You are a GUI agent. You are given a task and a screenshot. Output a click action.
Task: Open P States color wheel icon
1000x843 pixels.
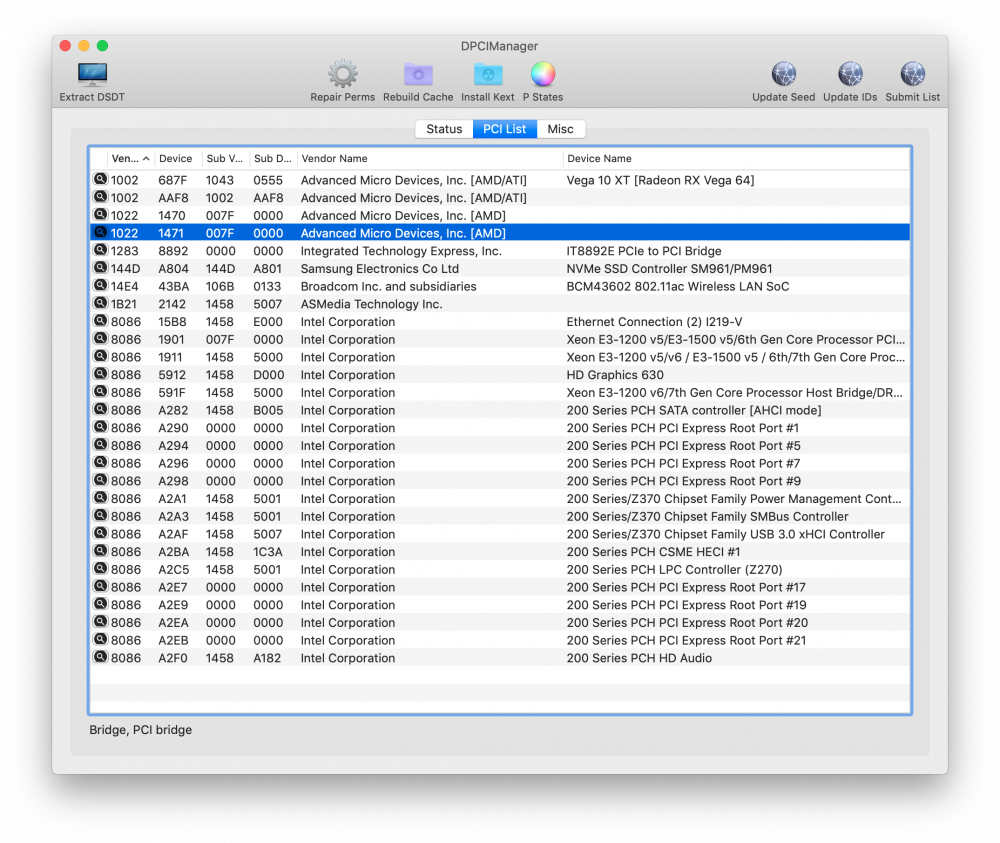coord(543,74)
